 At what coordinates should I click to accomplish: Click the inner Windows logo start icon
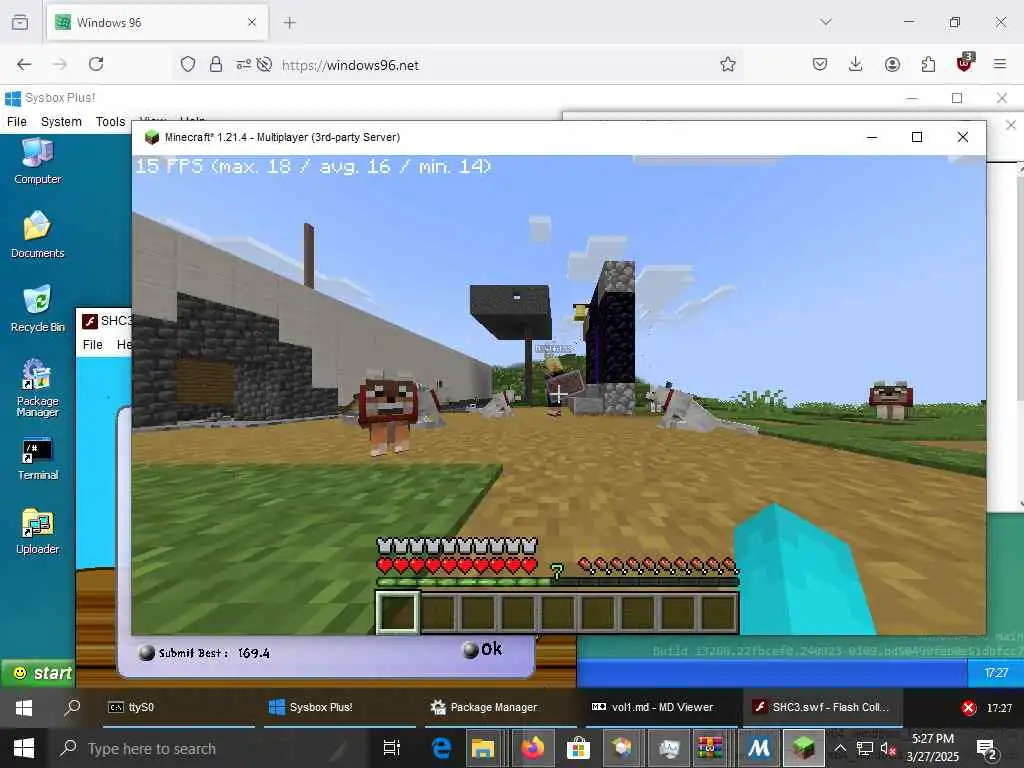pos(24,708)
